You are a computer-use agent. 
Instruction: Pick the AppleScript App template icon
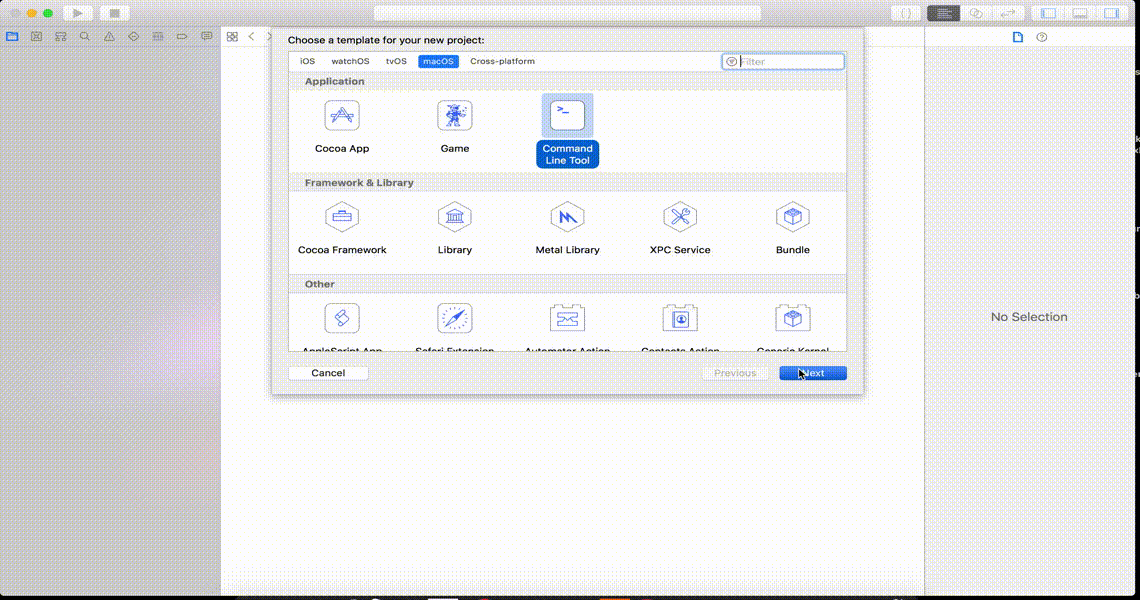point(342,319)
